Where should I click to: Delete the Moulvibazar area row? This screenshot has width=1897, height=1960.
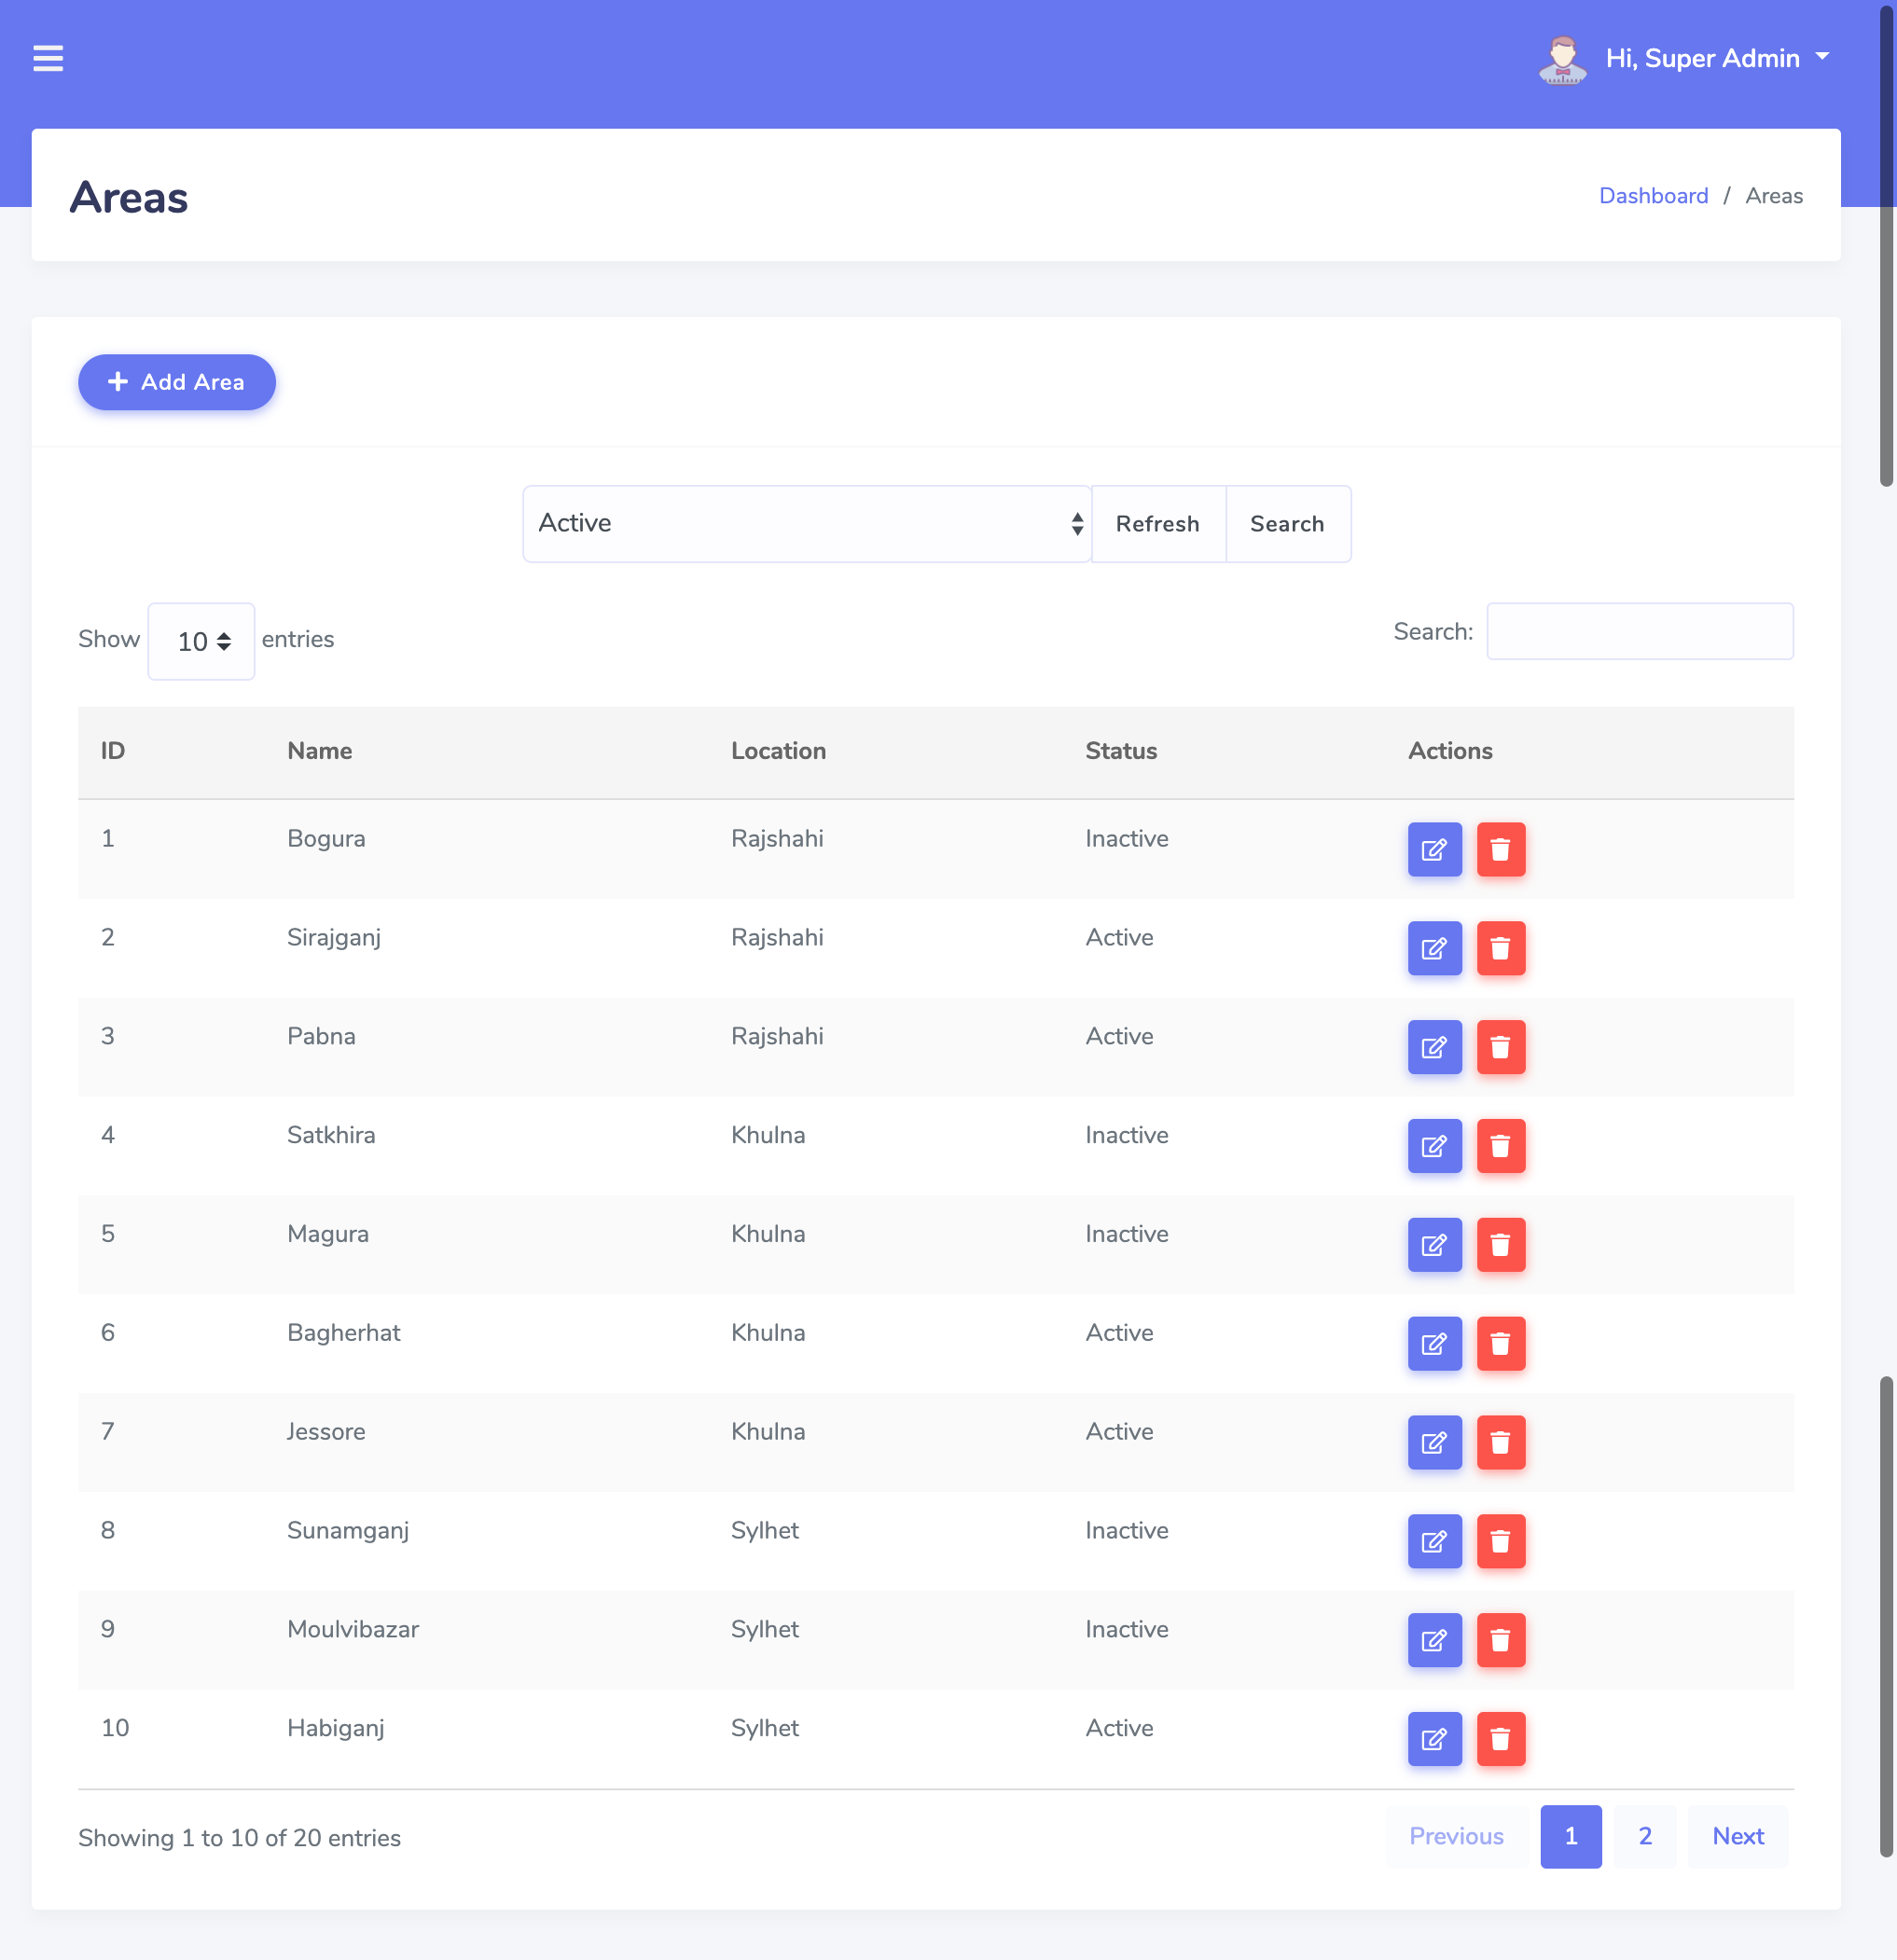pyautogui.click(x=1500, y=1640)
